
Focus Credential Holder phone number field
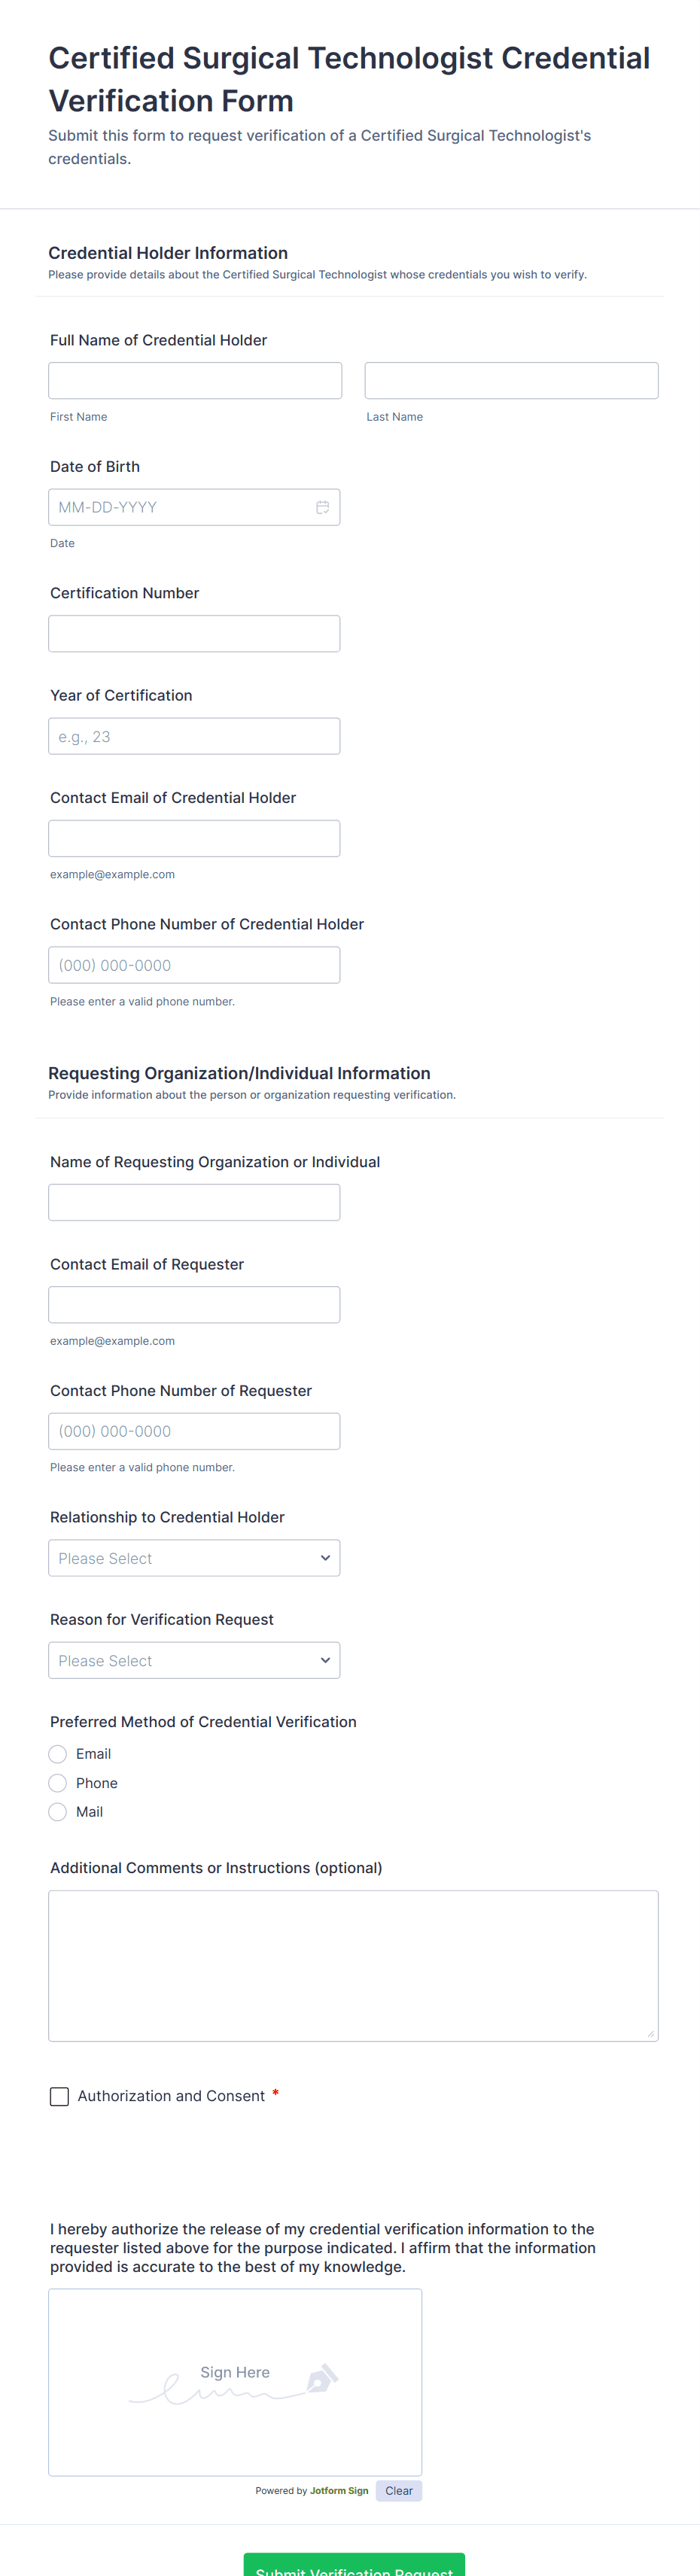(194, 965)
